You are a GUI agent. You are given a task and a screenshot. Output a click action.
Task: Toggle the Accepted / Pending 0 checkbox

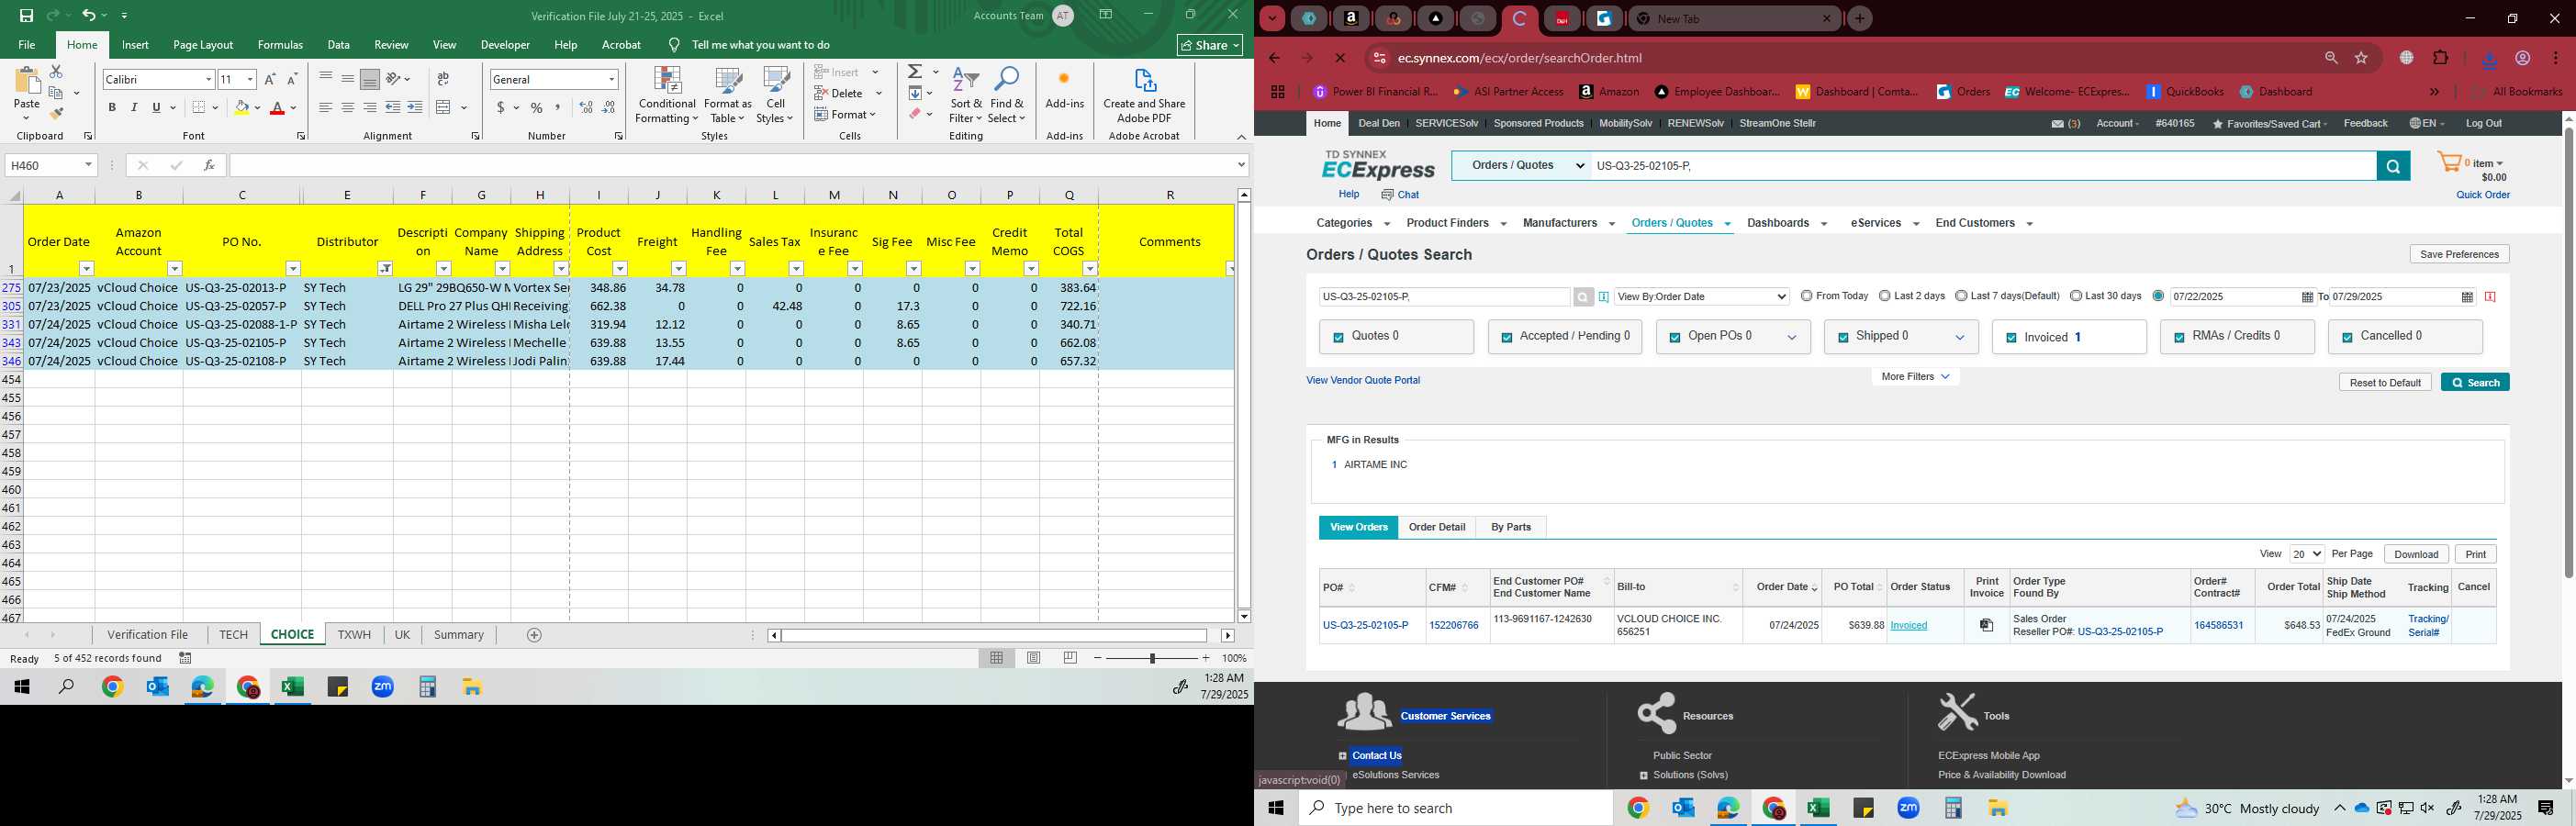coord(1506,338)
